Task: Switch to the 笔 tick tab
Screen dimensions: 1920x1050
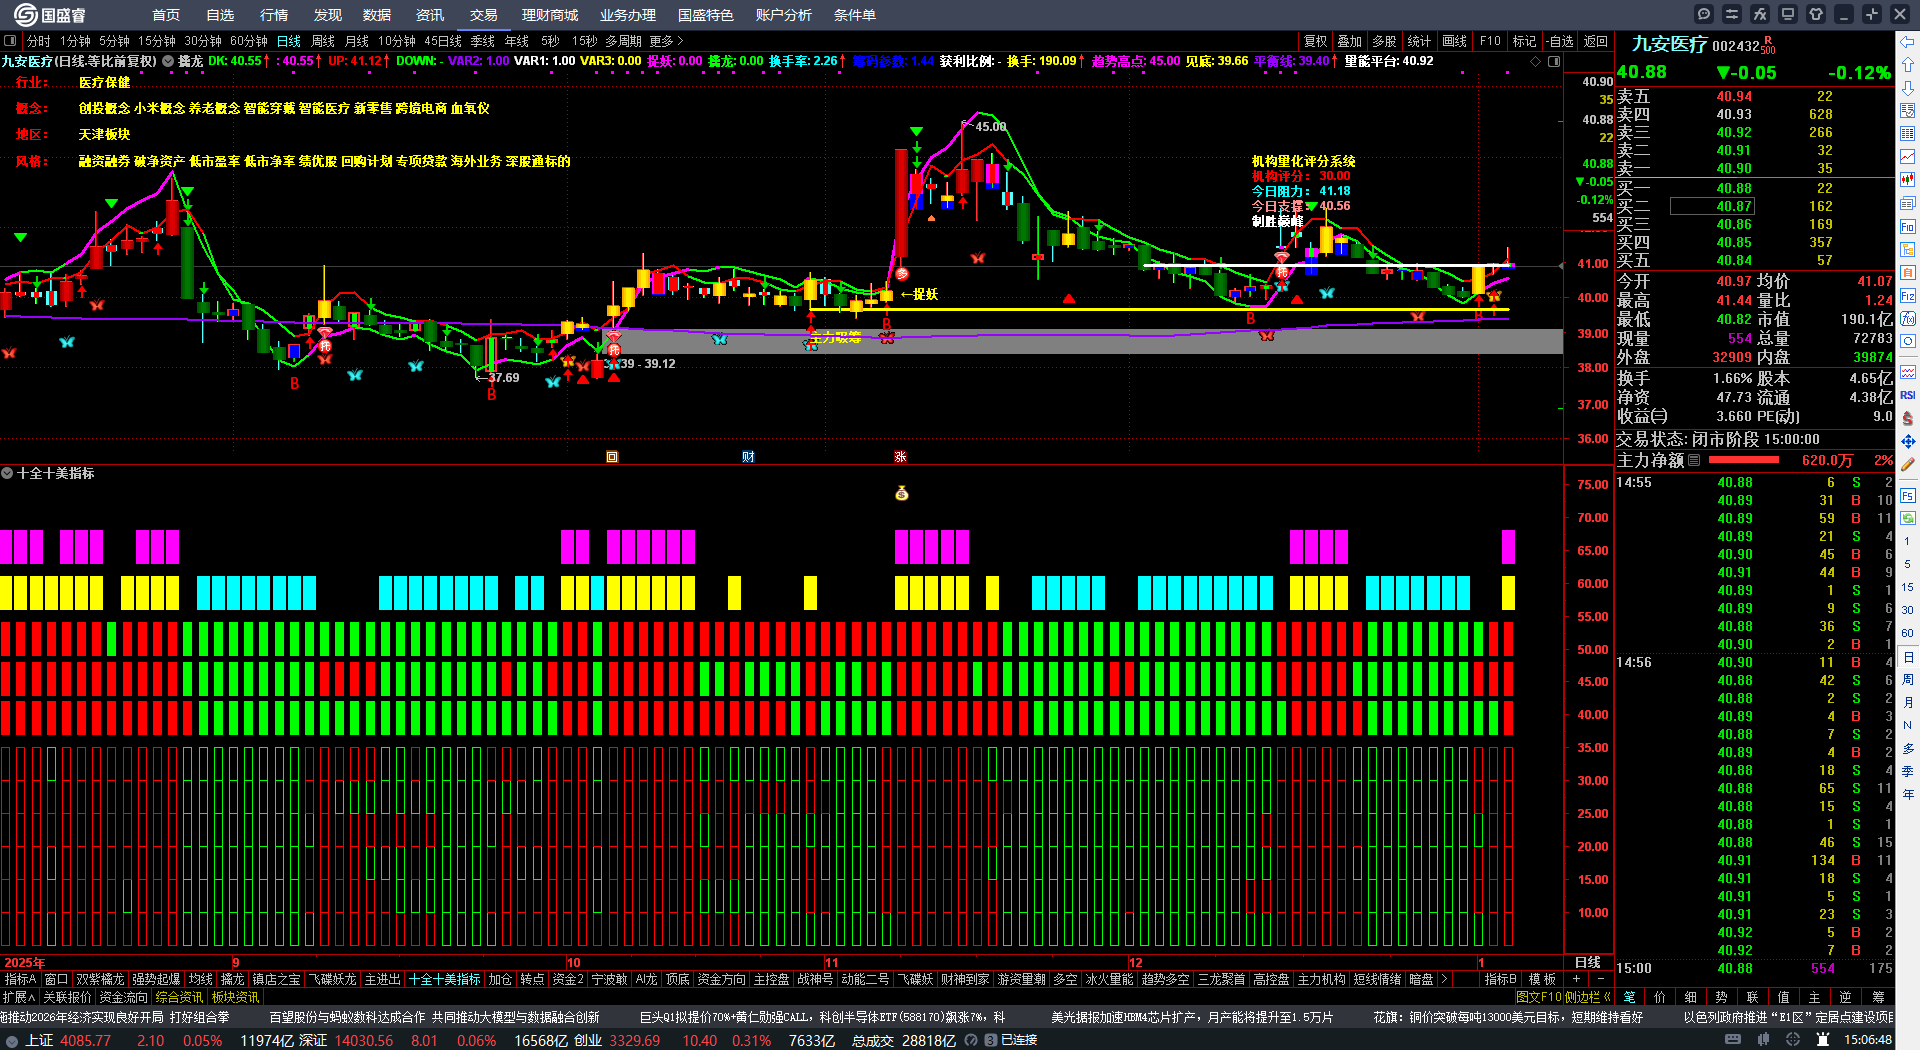Action: point(1630,997)
